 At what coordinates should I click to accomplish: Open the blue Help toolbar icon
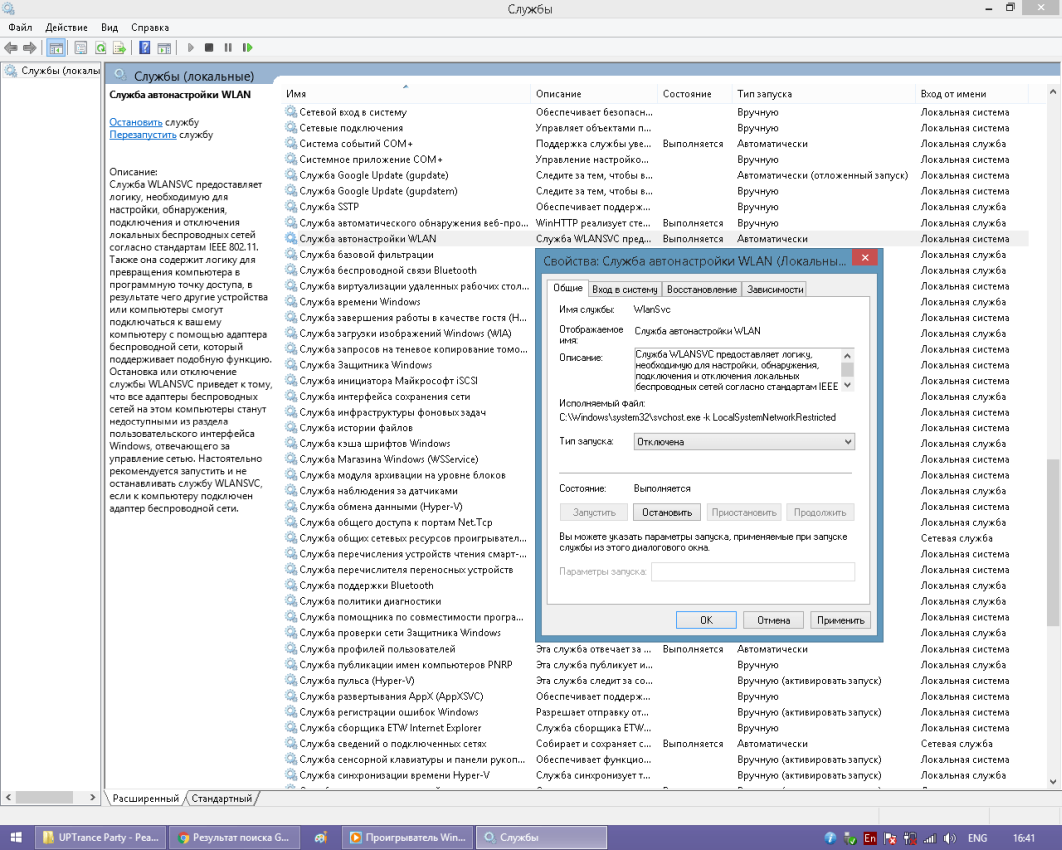point(145,47)
